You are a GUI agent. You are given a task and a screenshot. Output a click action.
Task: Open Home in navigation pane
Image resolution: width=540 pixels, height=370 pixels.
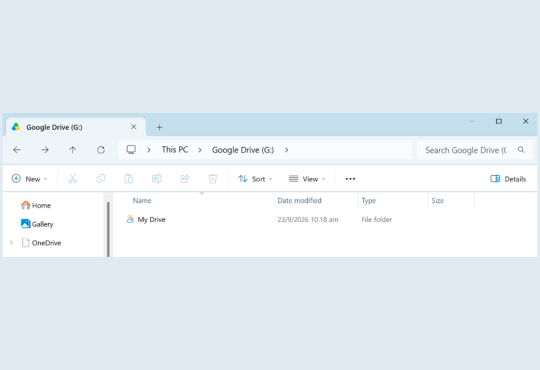[36, 205]
